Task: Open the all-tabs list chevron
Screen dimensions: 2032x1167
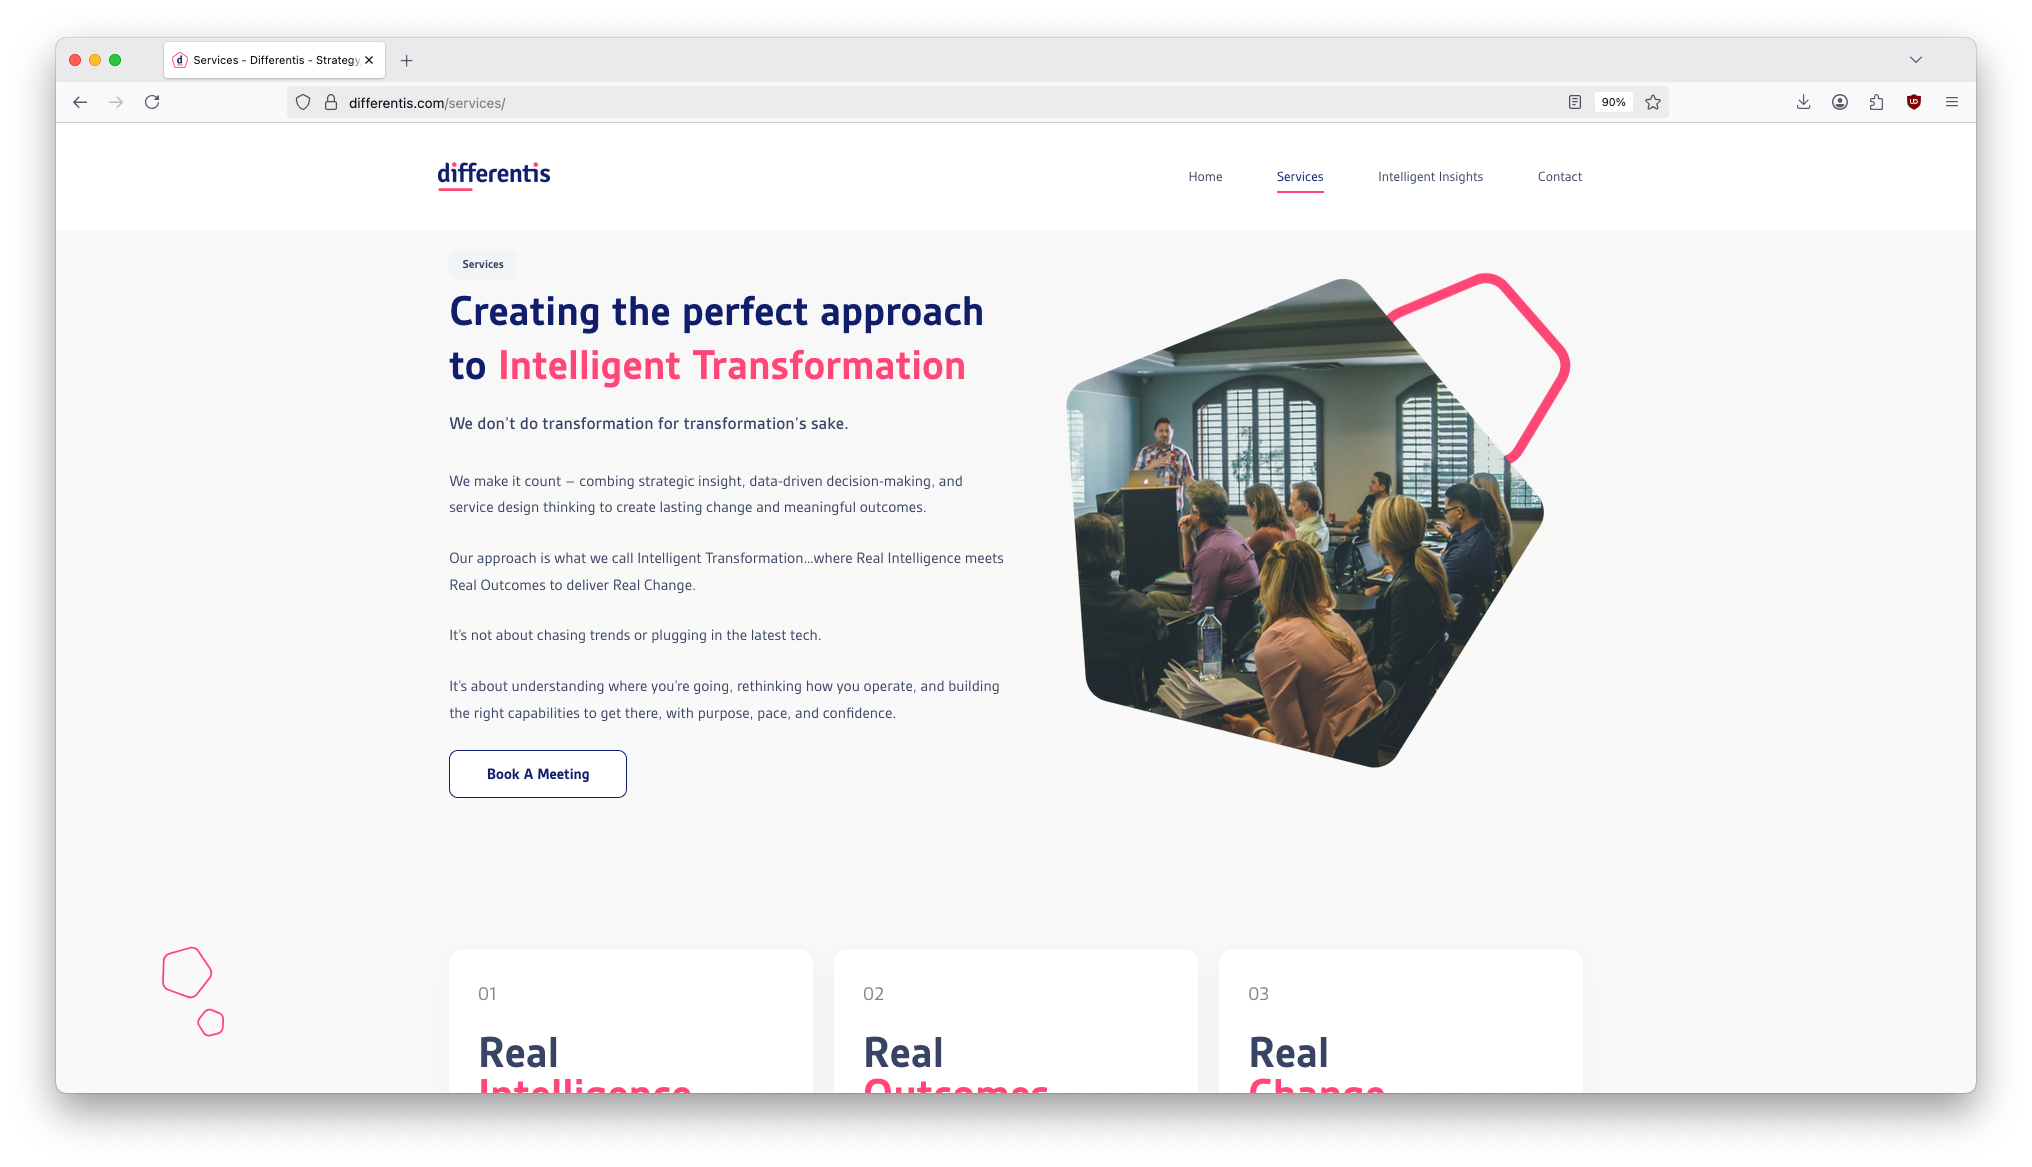Action: coord(1916,60)
